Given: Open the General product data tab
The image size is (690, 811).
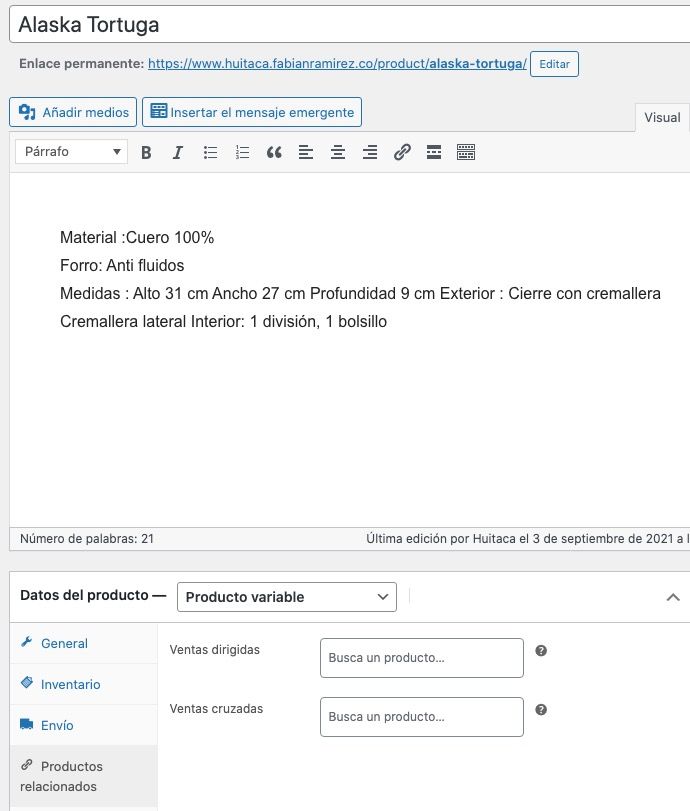Looking at the screenshot, I should tap(83, 643).
